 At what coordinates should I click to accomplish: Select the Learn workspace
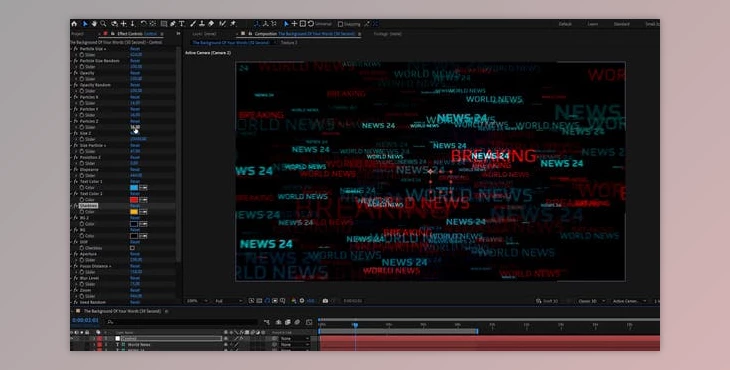(593, 24)
